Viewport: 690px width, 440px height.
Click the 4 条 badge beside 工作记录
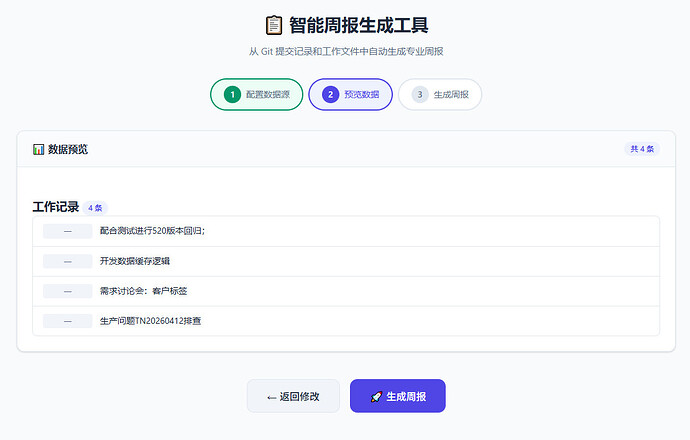point(96,208)
